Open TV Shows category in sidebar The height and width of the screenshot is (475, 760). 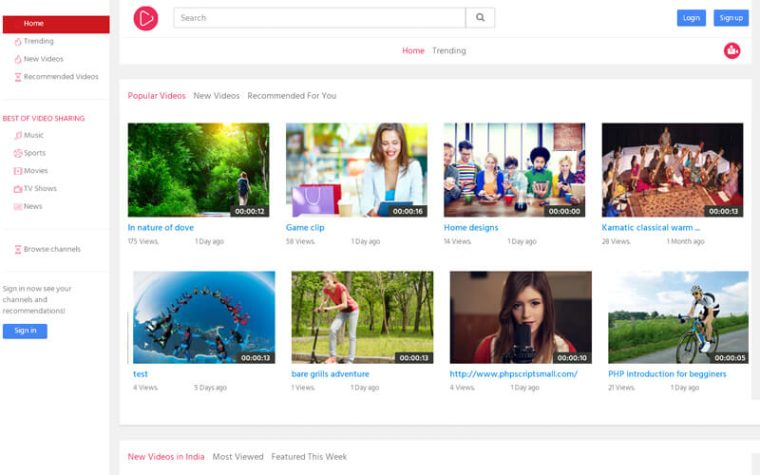pos(40,189)
